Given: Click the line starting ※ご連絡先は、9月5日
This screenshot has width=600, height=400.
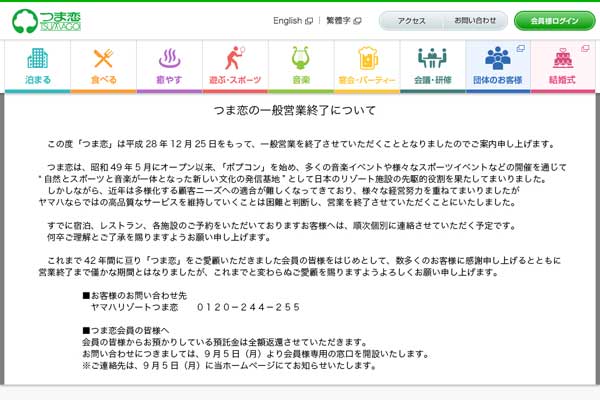Looking at the screenshot, I should [230, 366].
